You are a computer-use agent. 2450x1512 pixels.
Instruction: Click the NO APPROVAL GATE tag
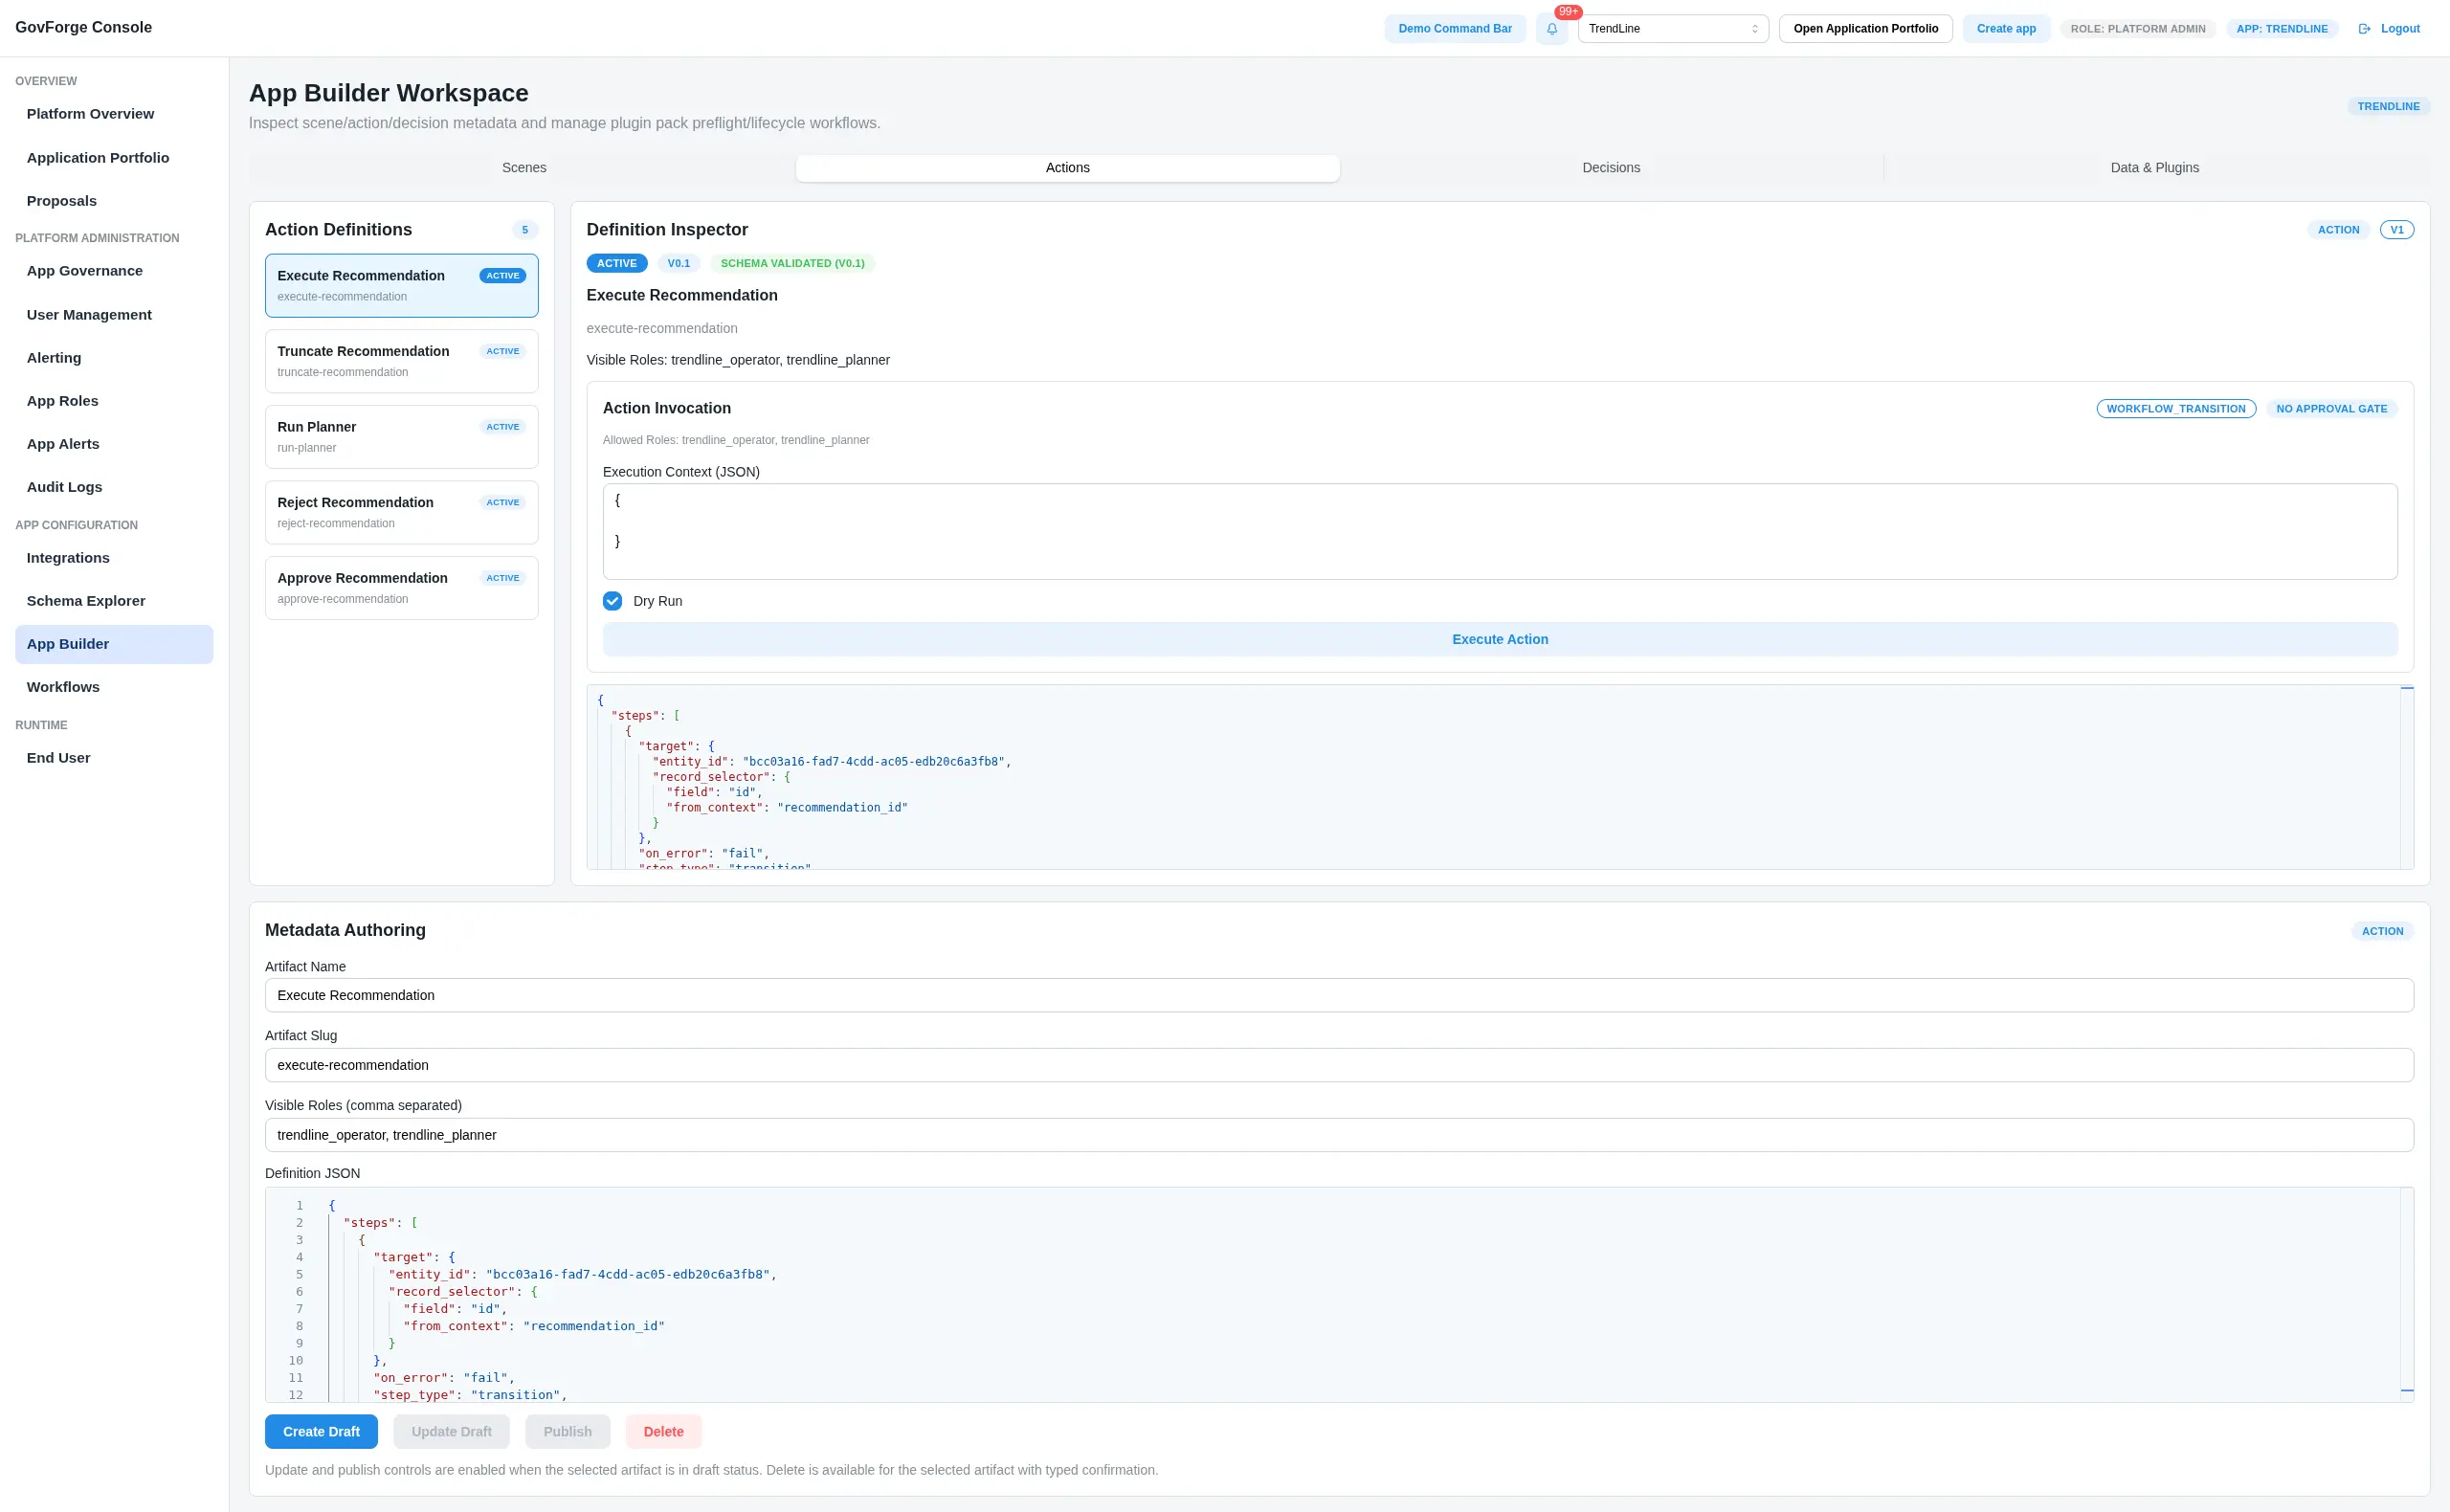click(x=2332, y=409)
